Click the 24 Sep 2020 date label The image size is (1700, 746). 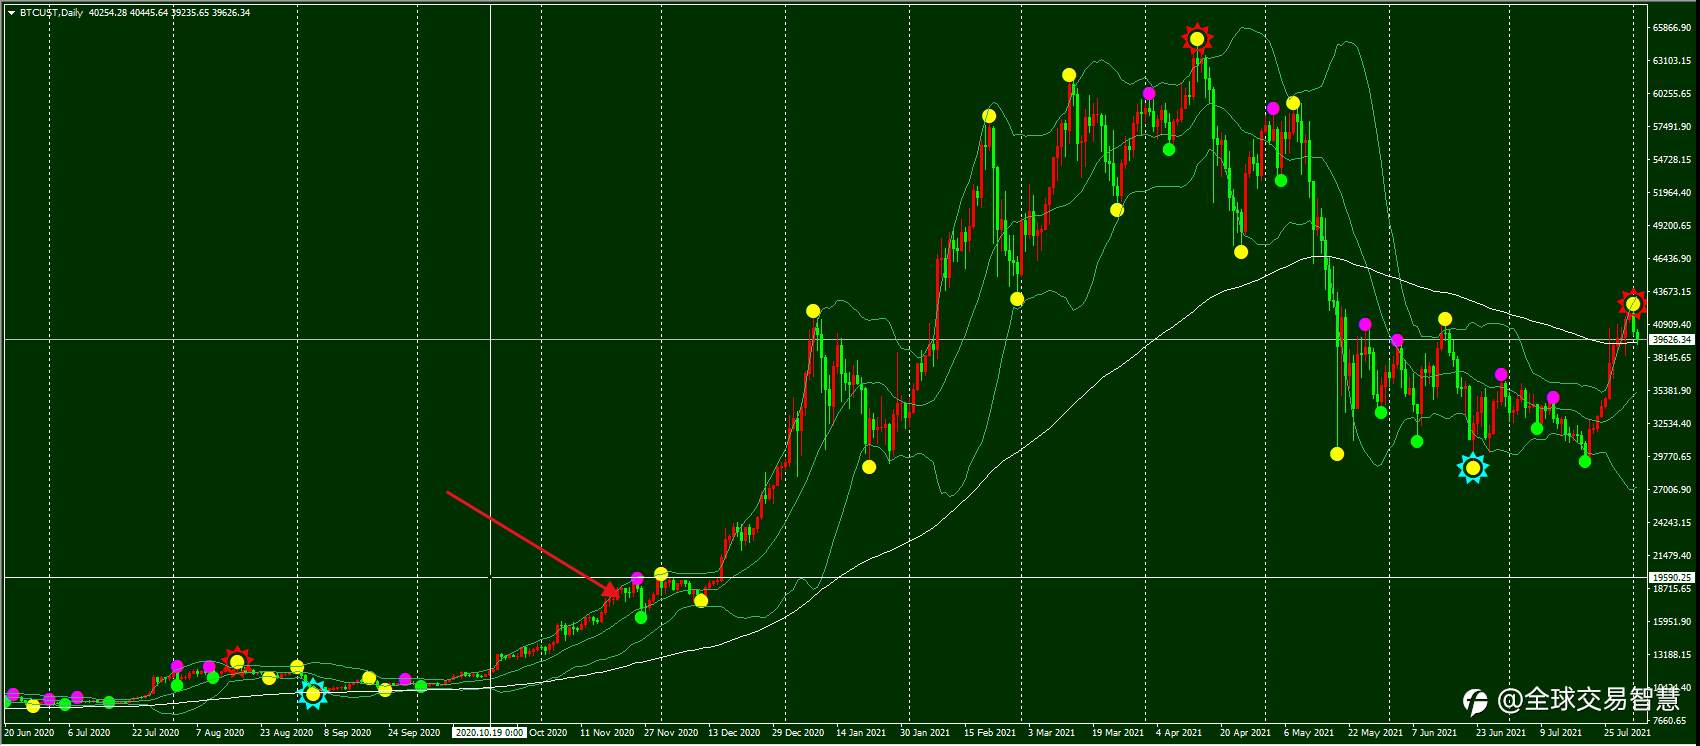[414, 733]
